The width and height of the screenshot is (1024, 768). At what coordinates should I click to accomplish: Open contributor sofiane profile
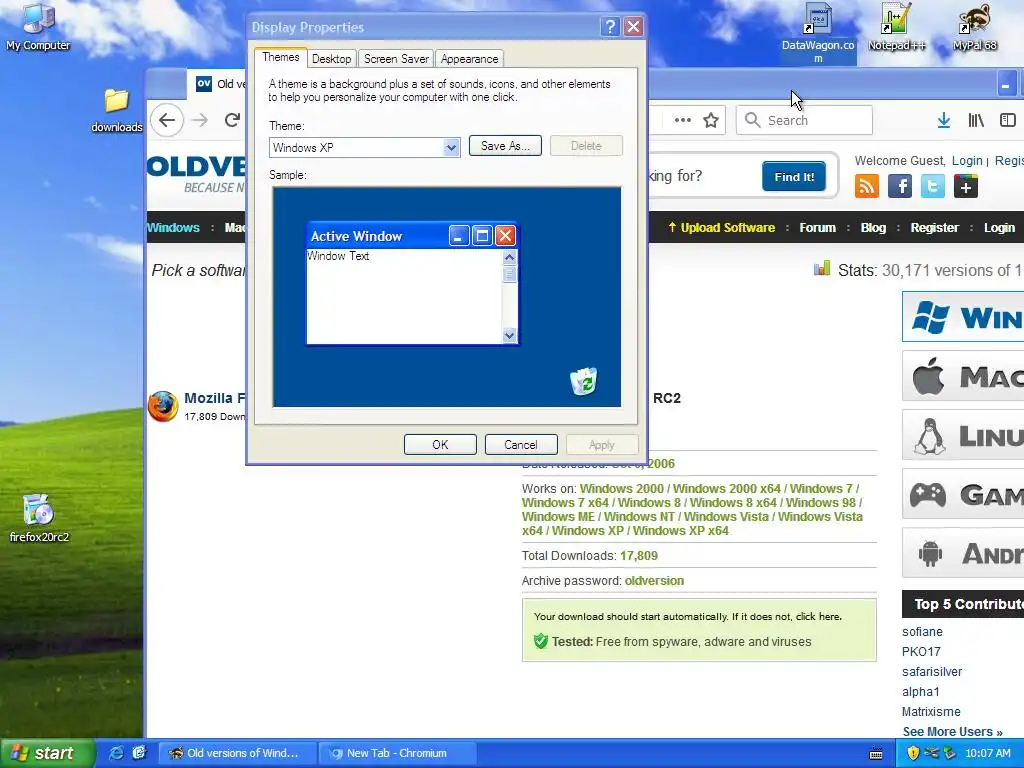pos(922,632)
